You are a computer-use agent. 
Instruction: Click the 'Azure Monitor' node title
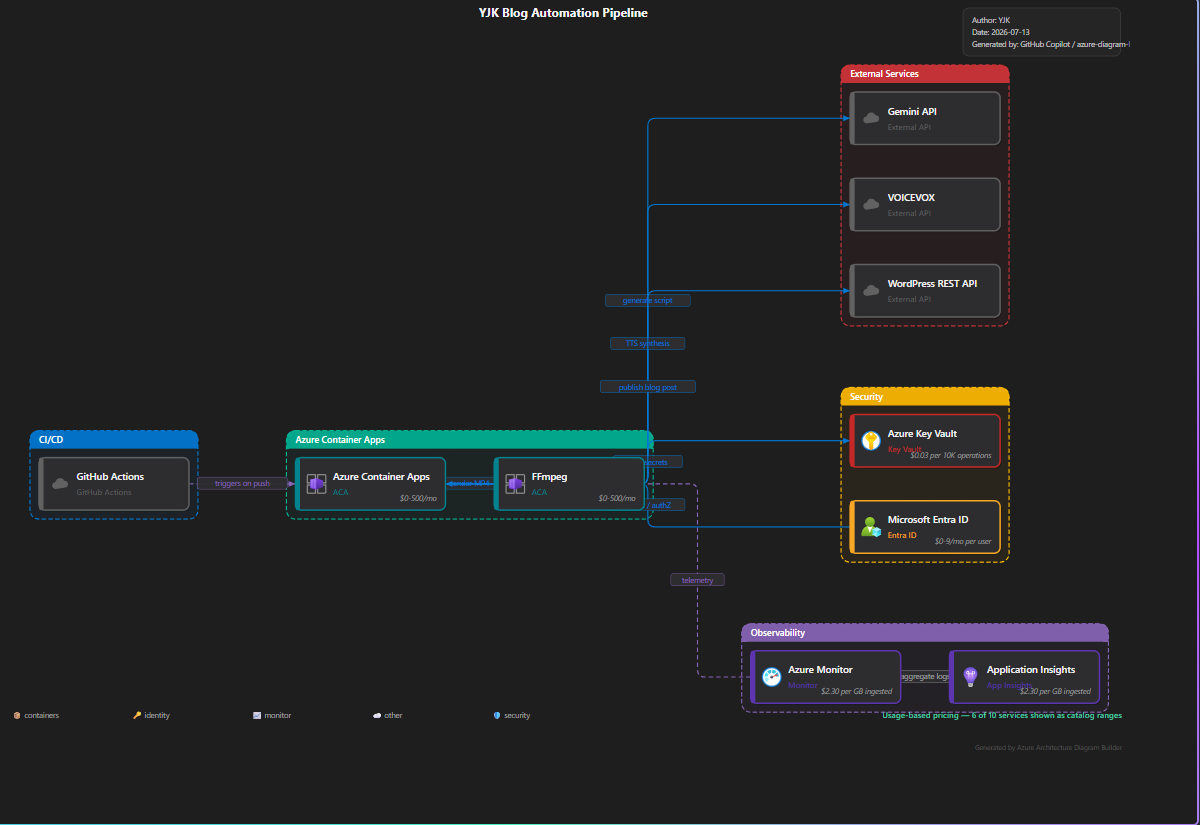tap(820, 670)
